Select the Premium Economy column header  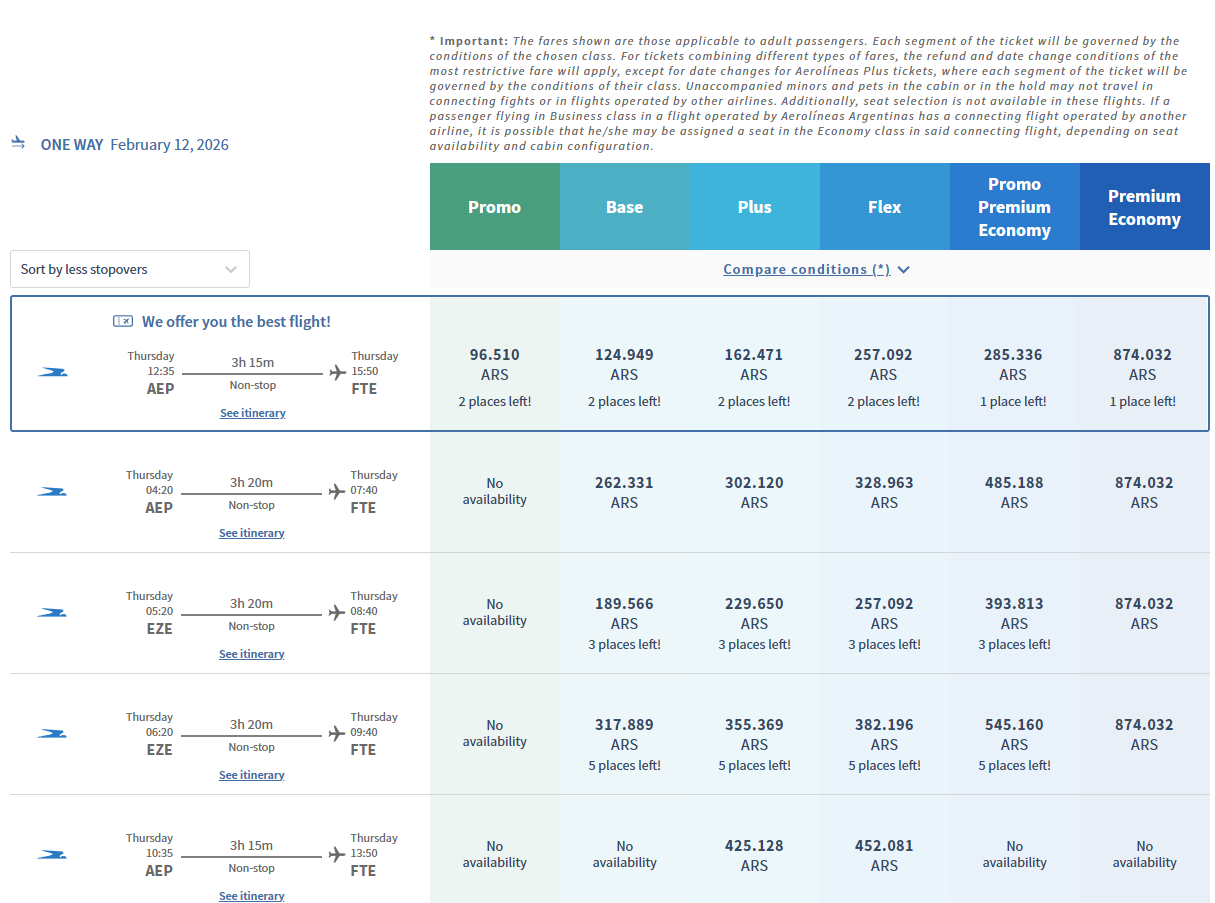[x=1144, y=207]
